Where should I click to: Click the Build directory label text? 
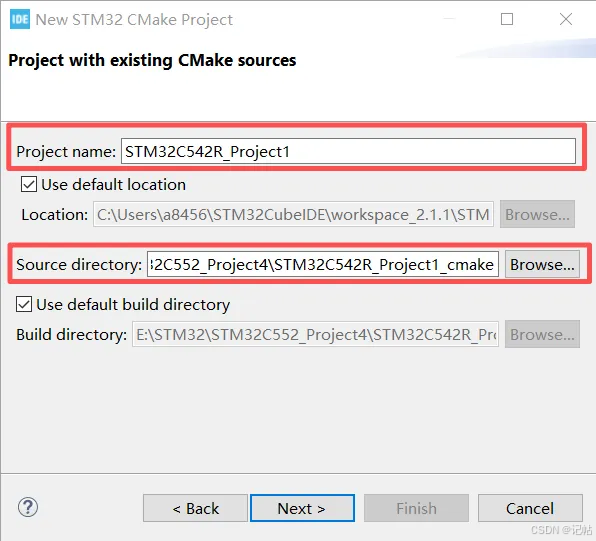tap(71, 335)
